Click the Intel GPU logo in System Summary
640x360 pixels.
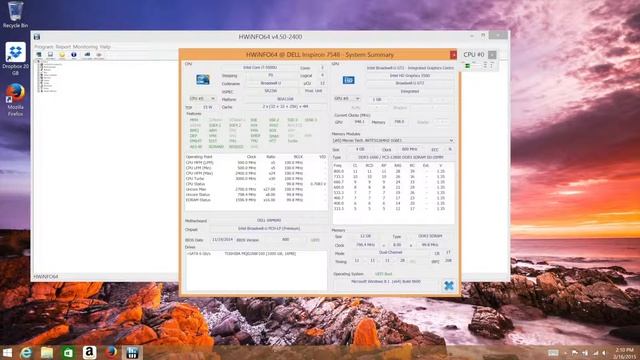click(x=348, y=80)
